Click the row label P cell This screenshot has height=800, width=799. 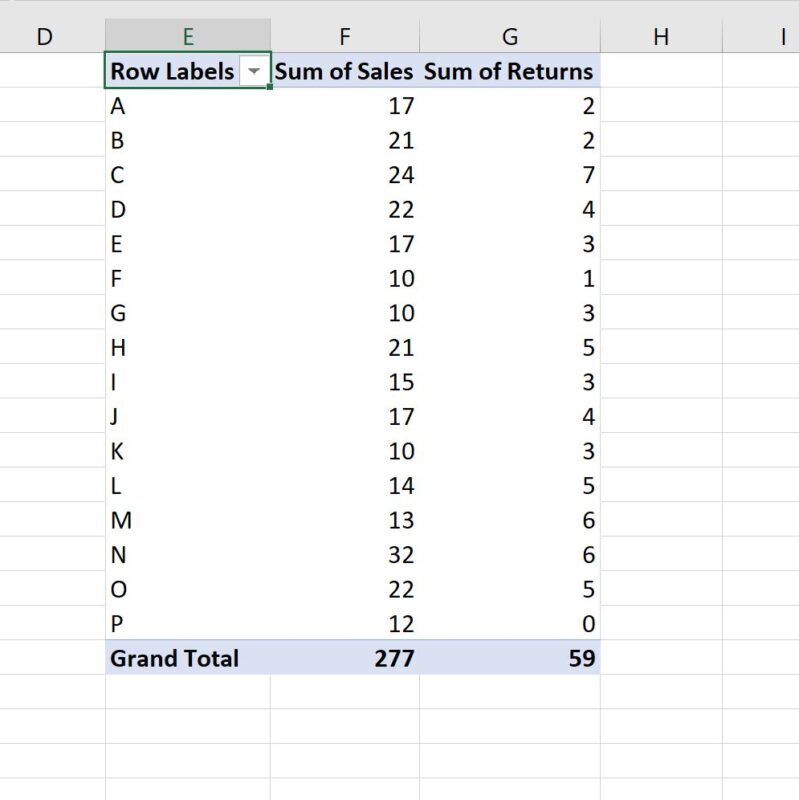pos(150,623)
